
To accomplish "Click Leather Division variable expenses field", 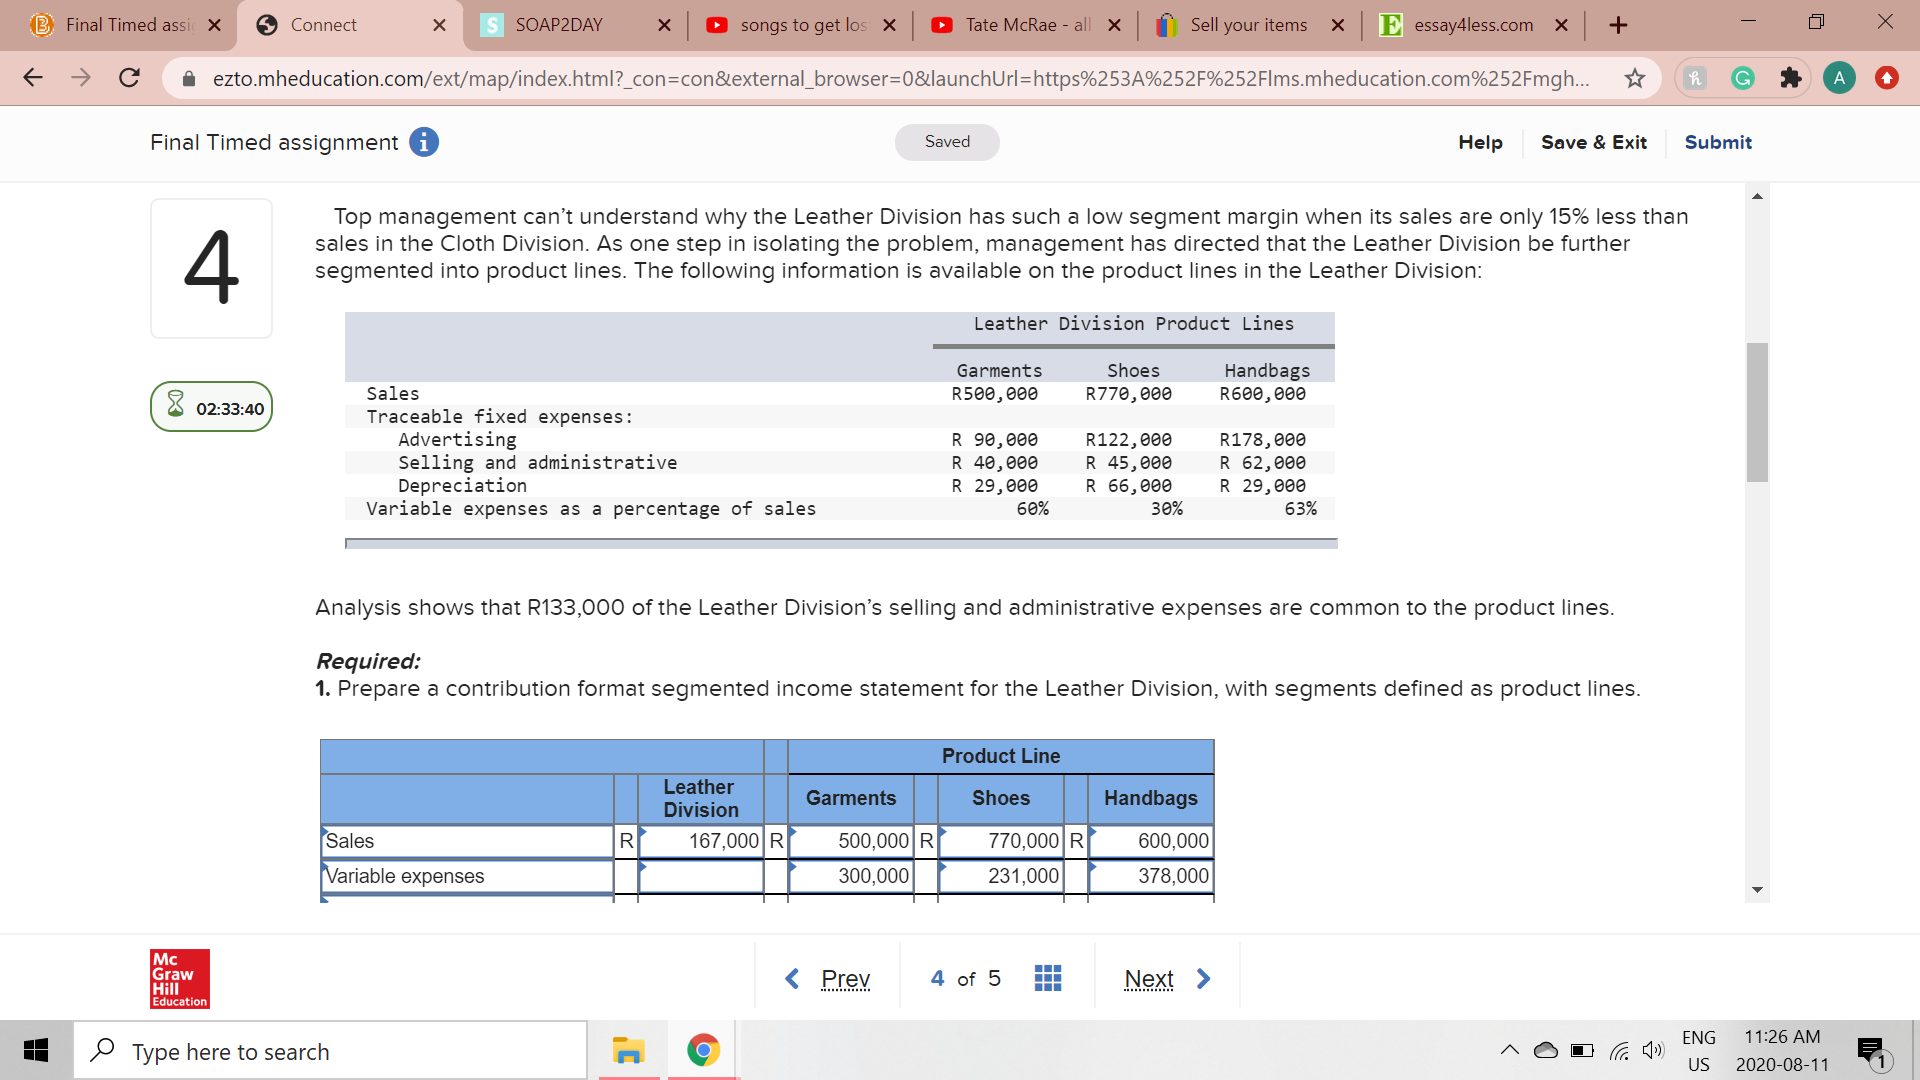I will (701, 876).
